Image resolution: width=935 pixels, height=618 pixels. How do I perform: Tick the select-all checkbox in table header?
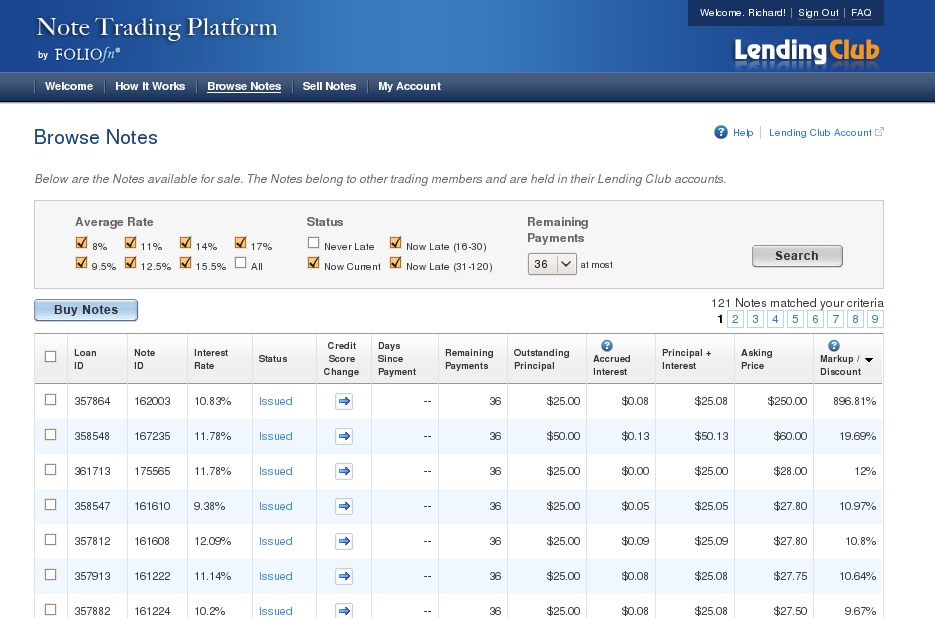pos(51,356)
